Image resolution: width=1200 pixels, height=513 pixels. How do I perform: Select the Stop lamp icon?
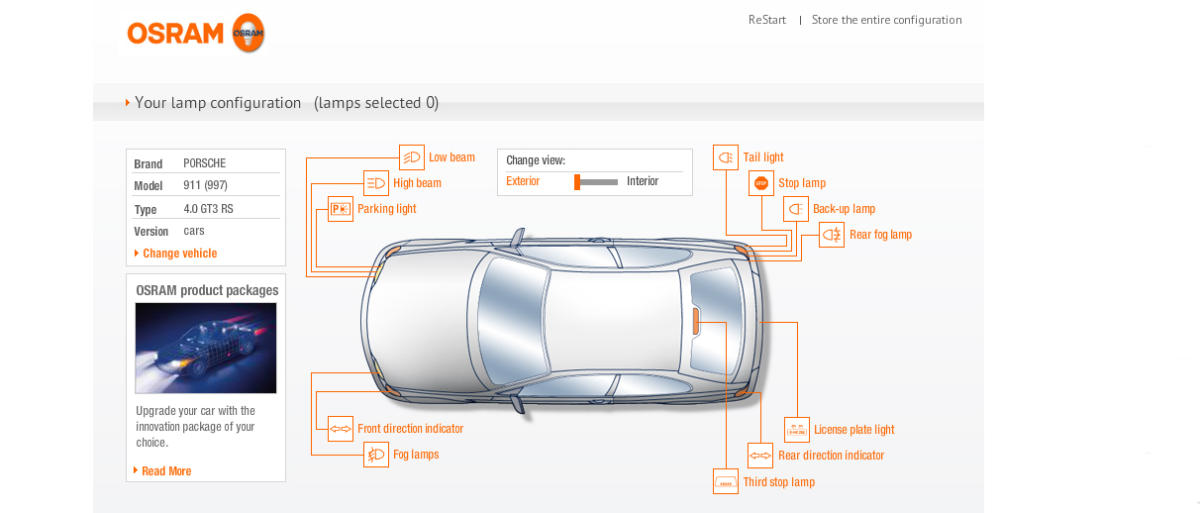click(761, 183)
